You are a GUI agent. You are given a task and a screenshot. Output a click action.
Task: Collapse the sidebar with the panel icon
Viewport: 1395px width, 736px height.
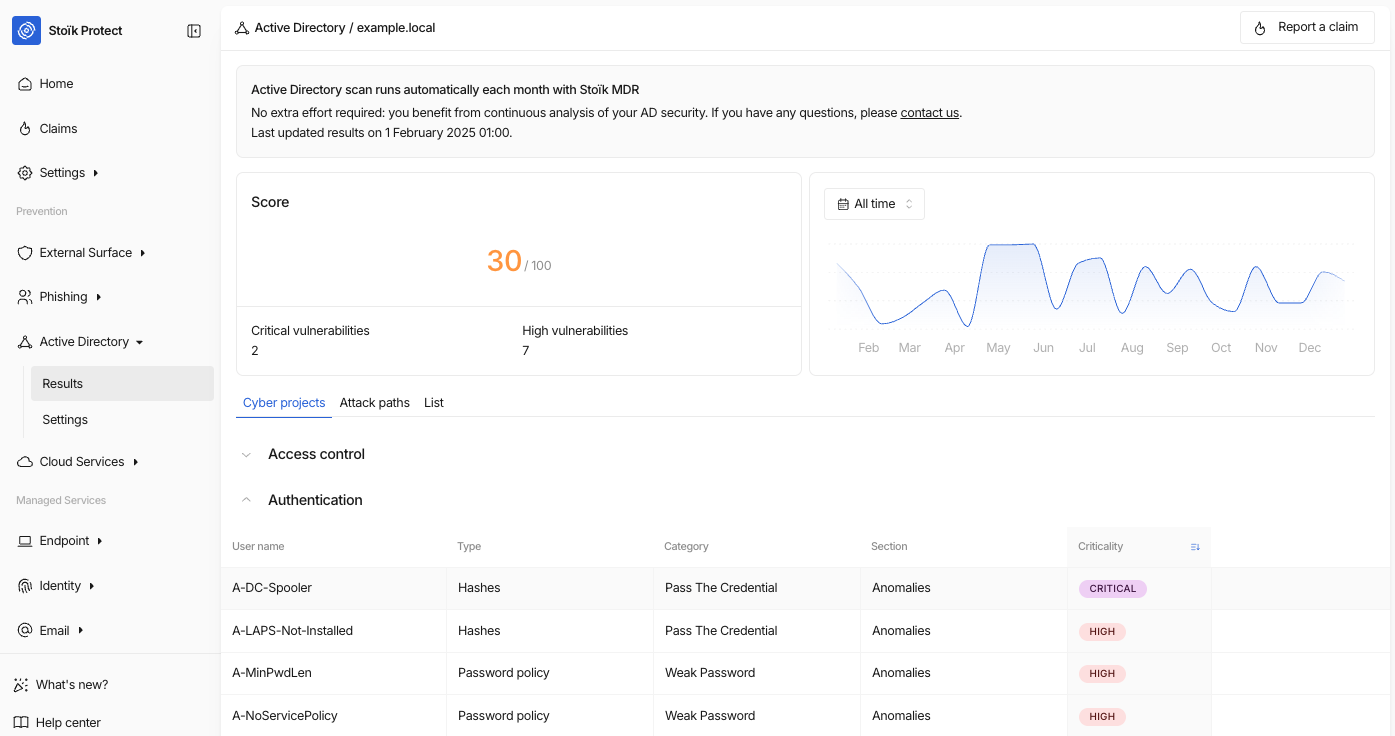194,31
